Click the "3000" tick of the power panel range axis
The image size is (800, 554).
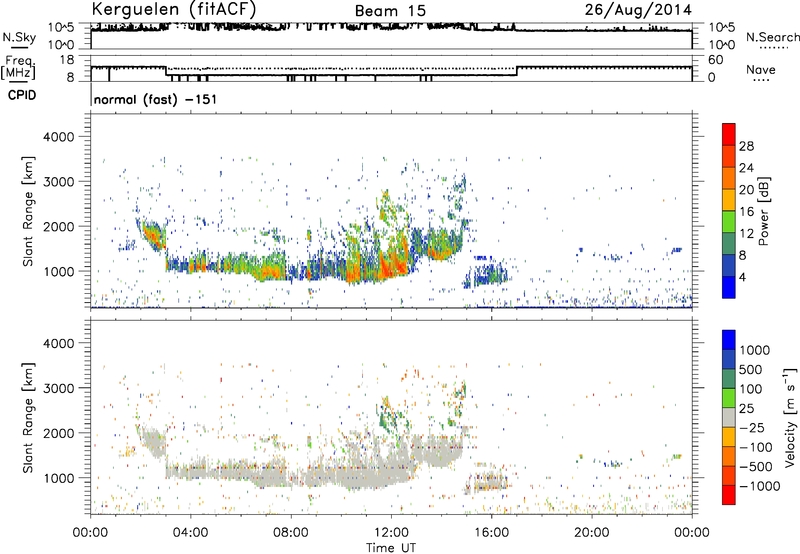[59, 182]
